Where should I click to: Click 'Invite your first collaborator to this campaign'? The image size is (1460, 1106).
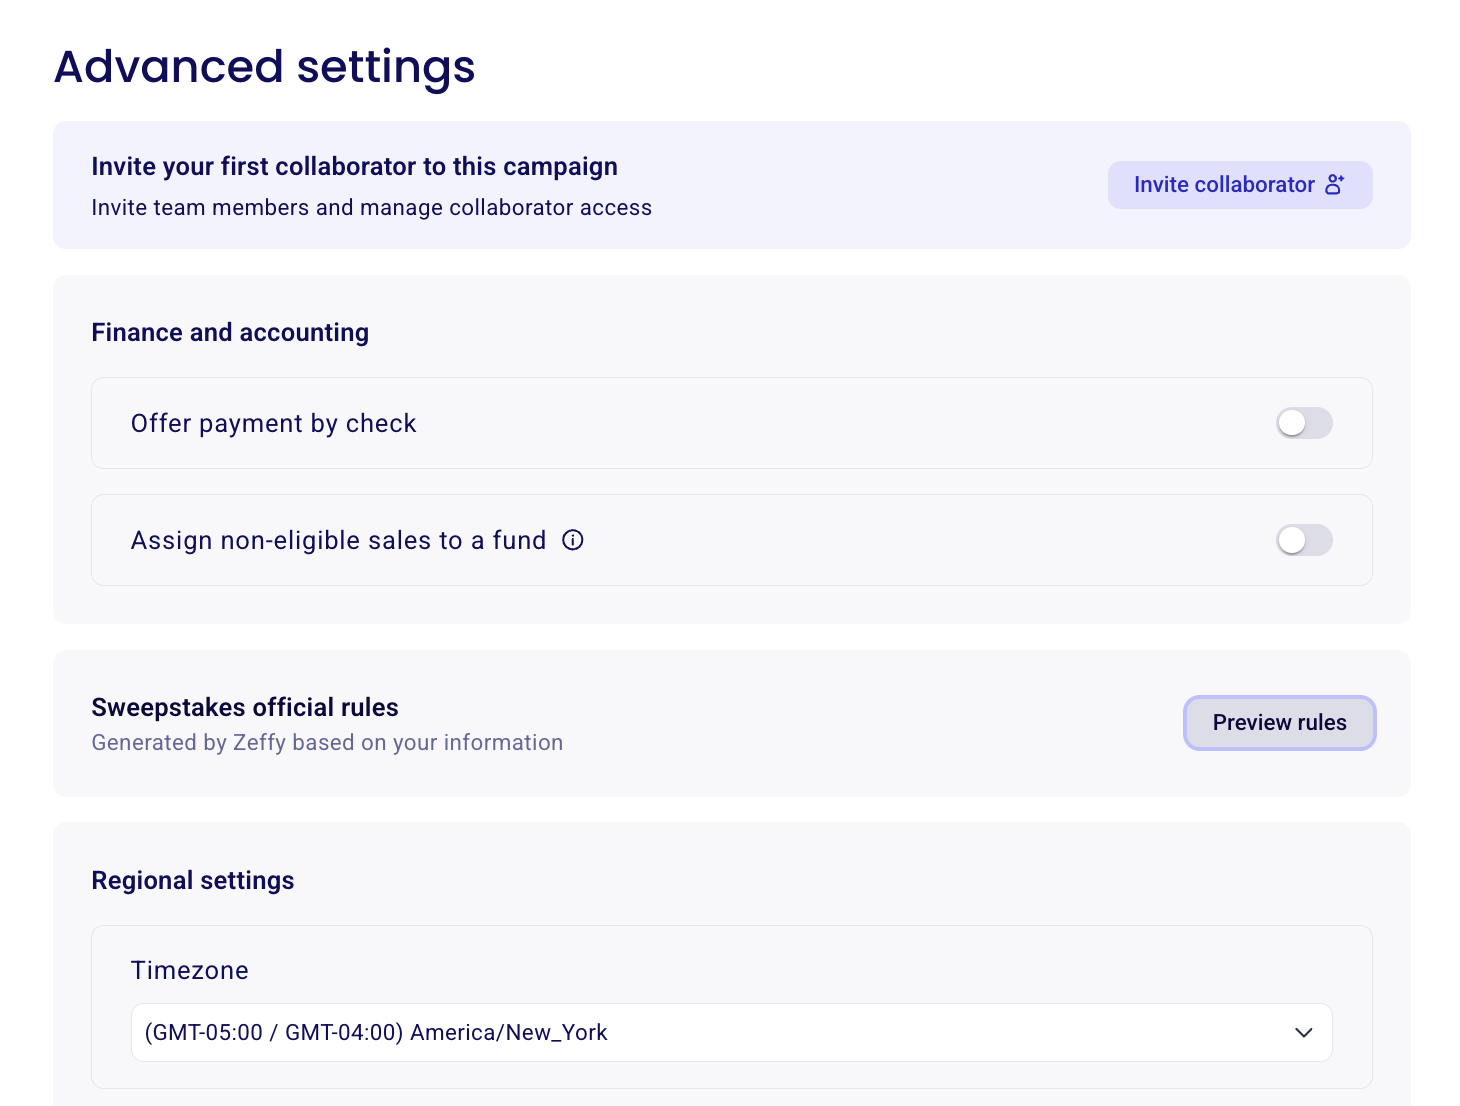pyautogui.click(x=354, y=166)
